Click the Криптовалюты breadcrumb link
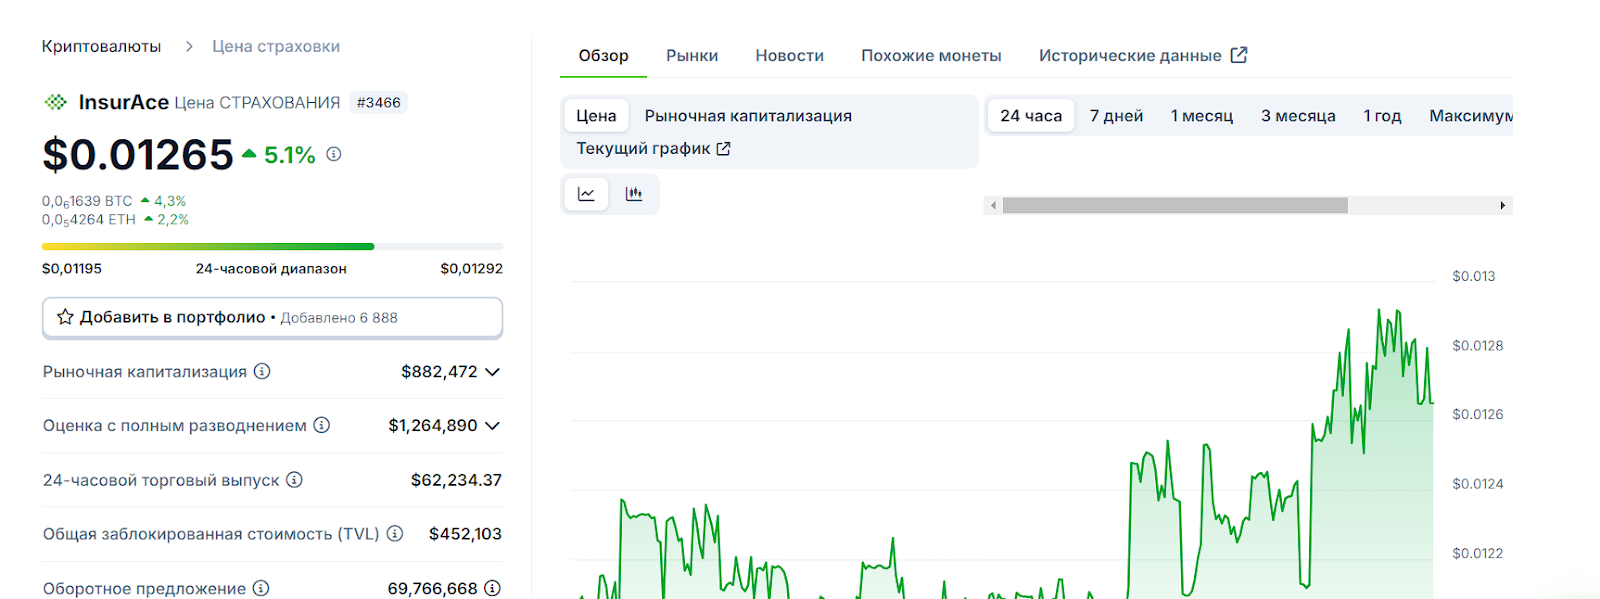 [101, 46]
